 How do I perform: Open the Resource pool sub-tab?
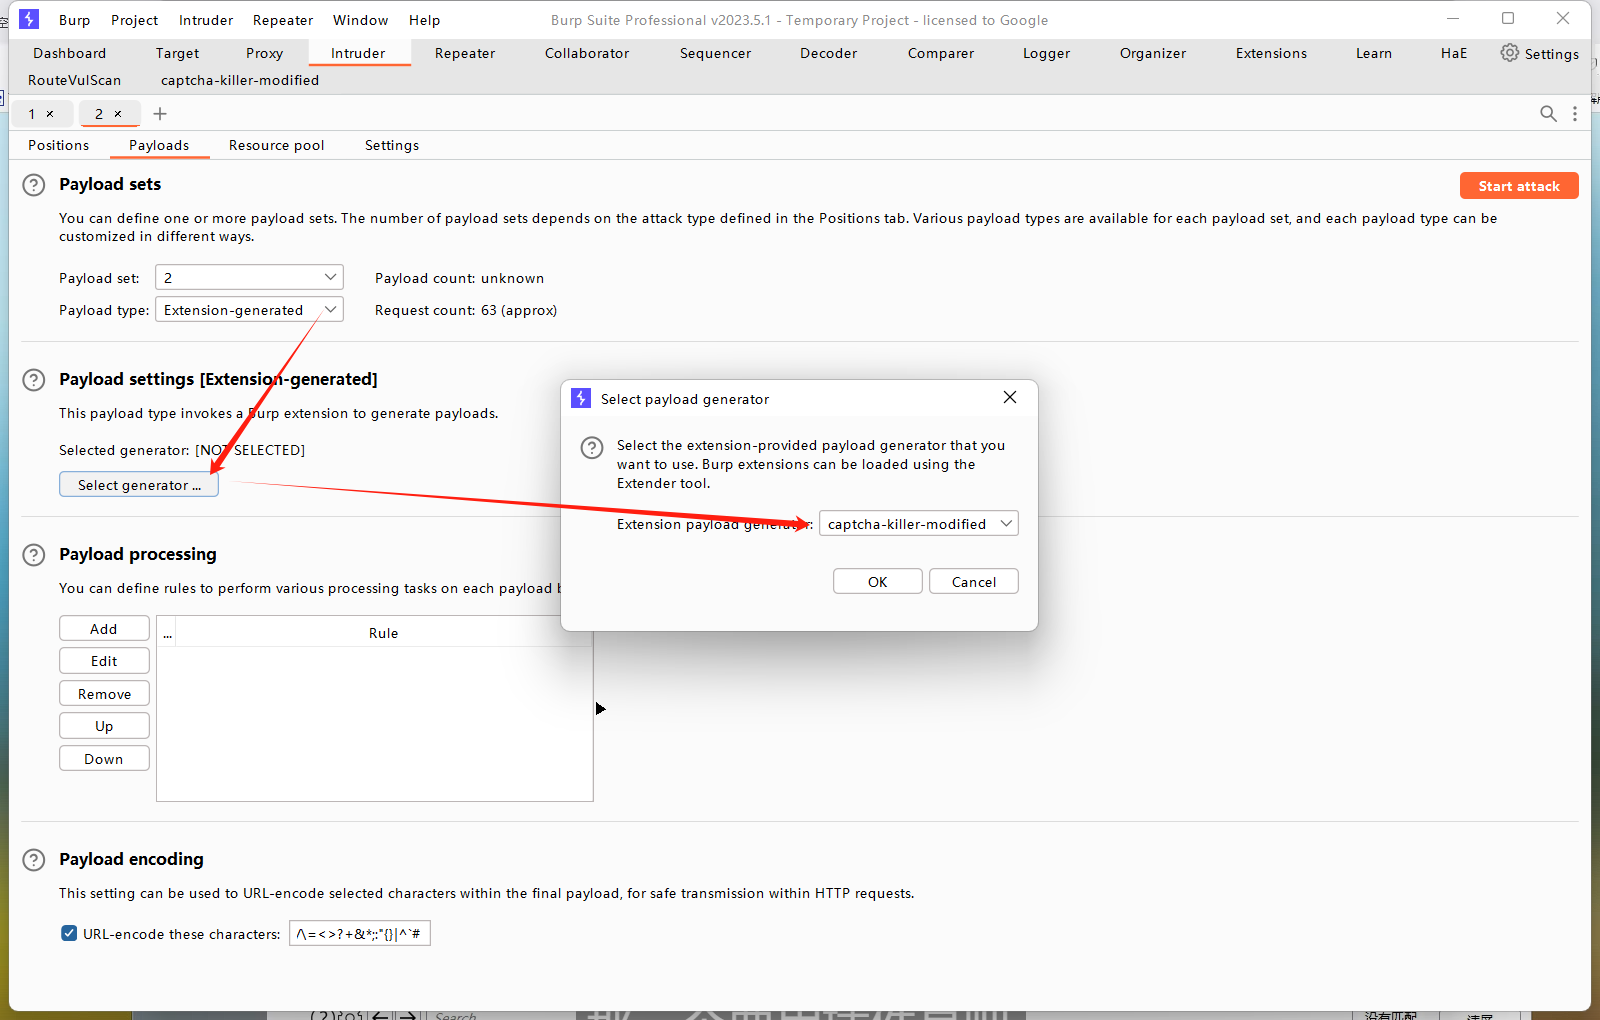point(276,145)
